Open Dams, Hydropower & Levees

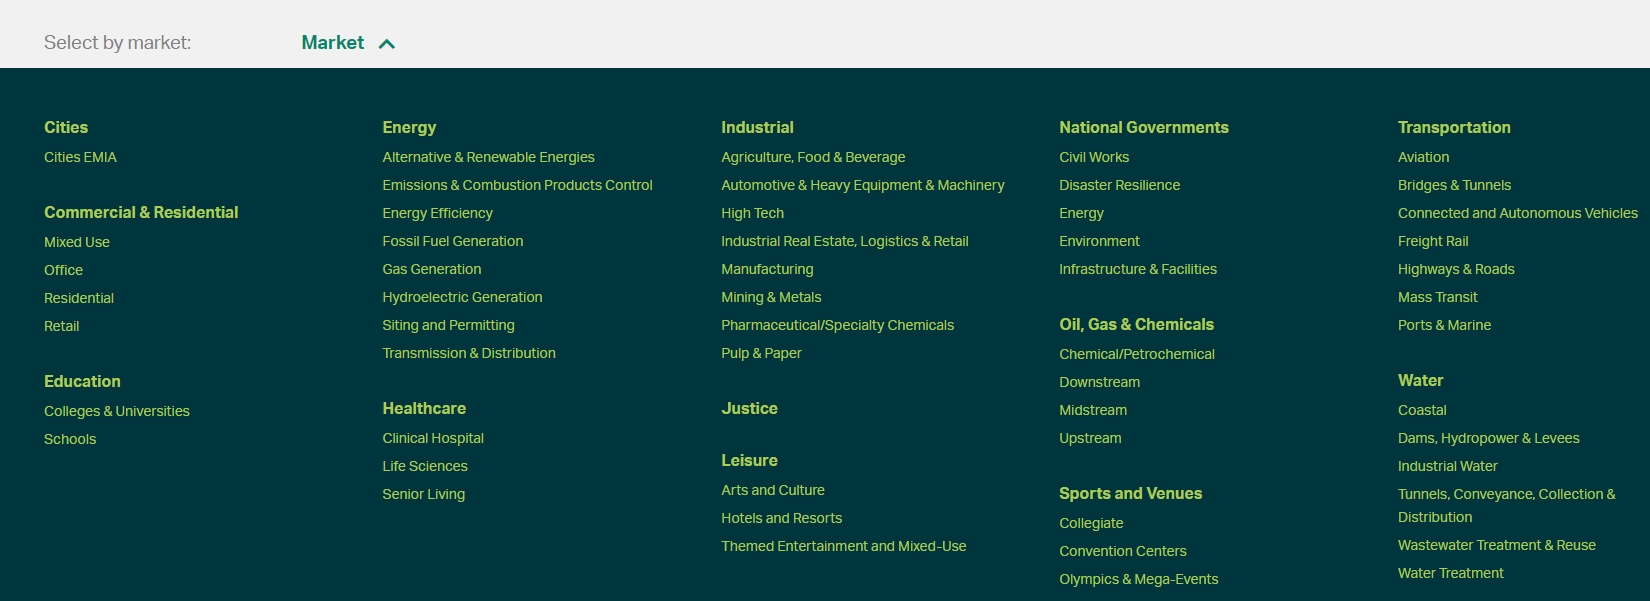(x=1488, y=438)
